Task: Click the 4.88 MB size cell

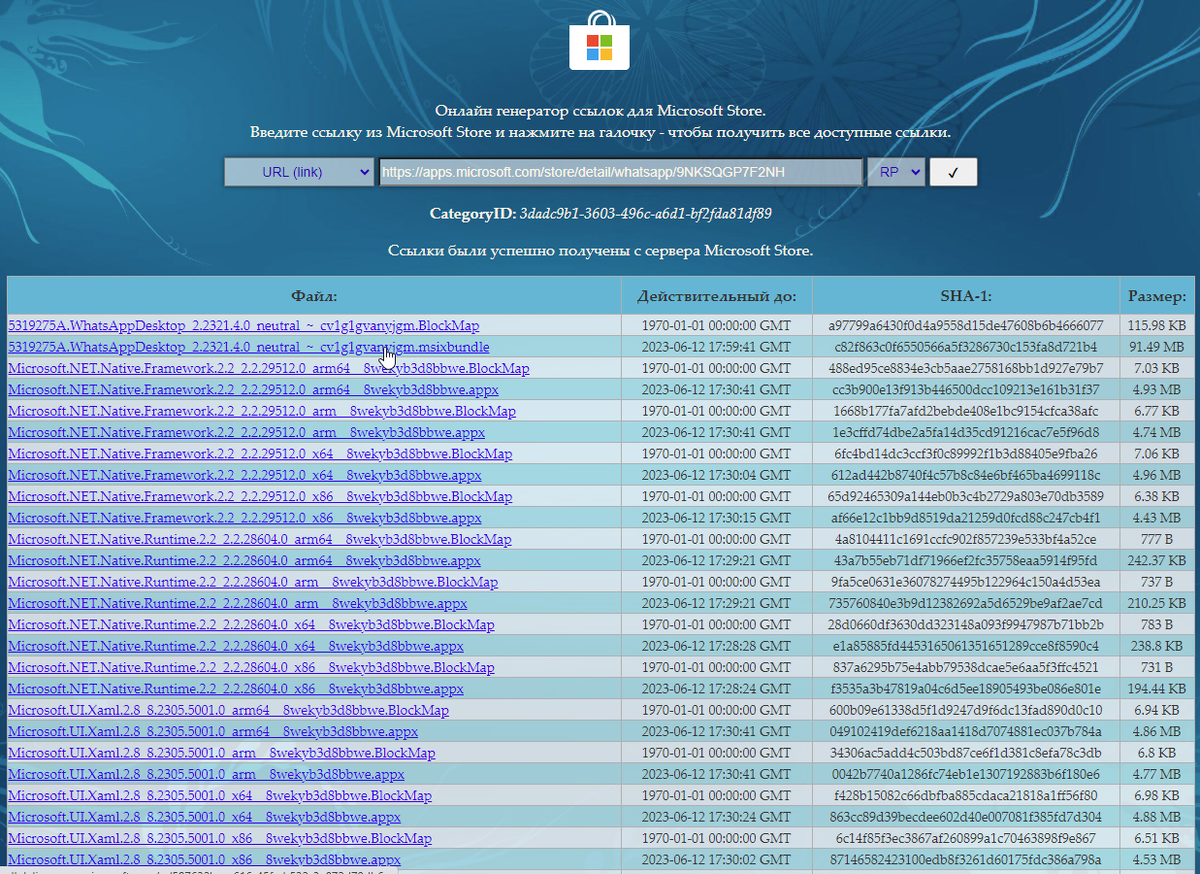Action: point(1157,817)
